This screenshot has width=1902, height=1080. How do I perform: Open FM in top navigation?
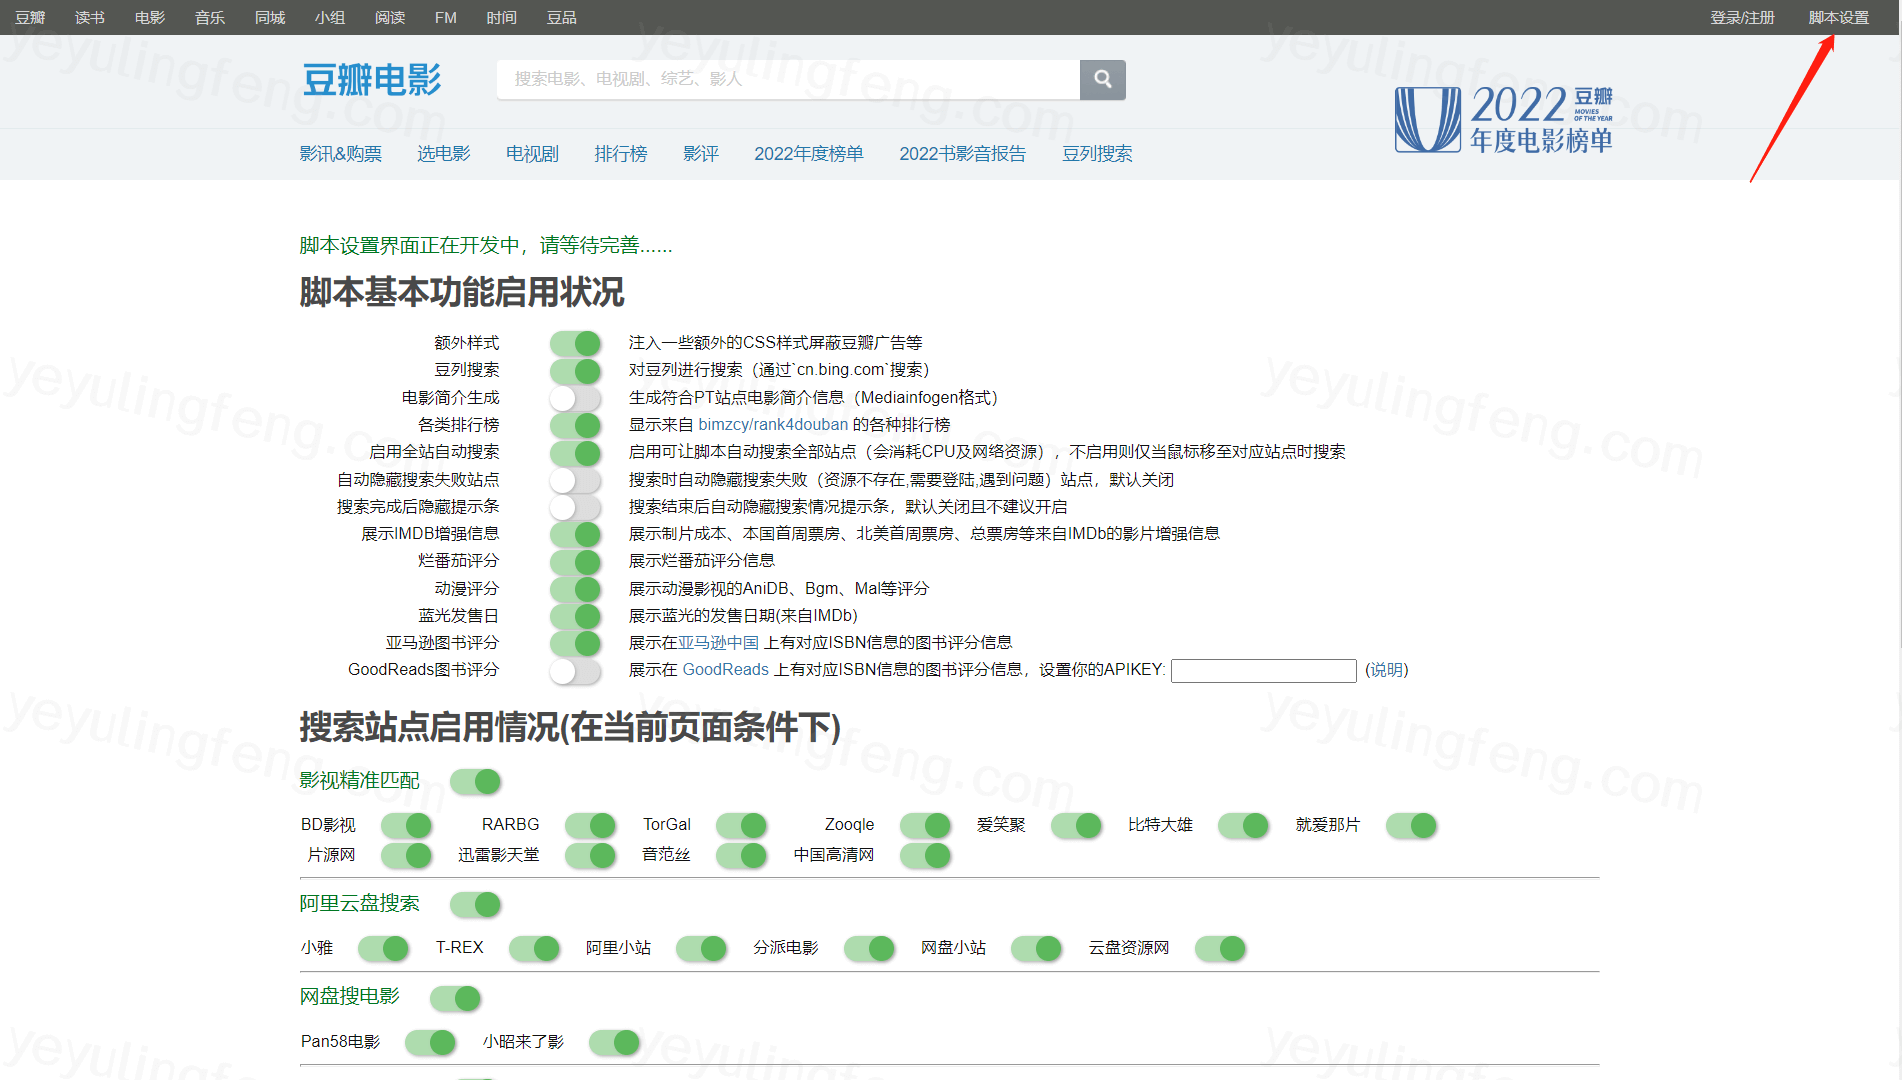click(446, 18)
